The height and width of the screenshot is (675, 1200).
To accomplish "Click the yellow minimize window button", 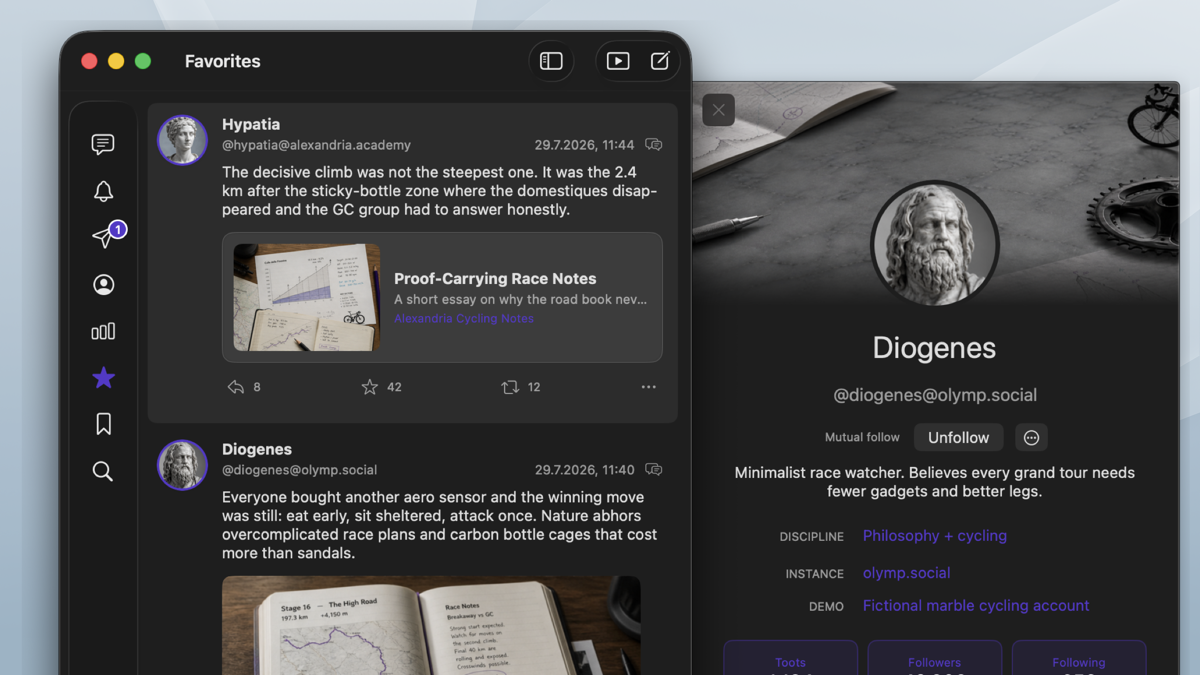I will coord(116,61).
